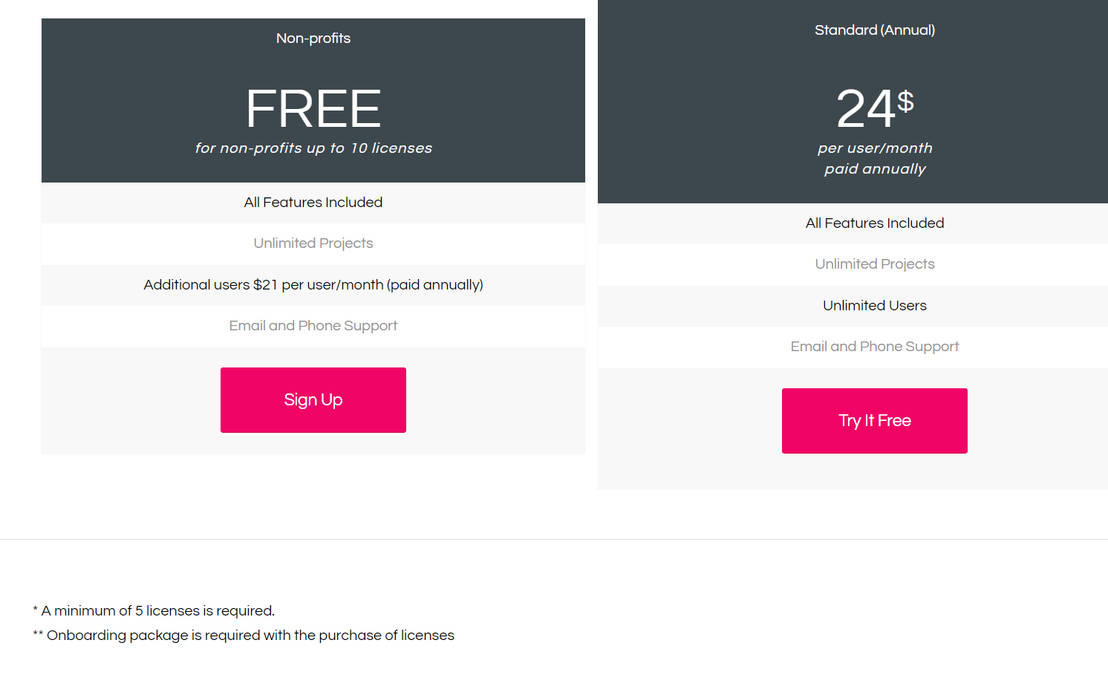Click the Sign Up button
The height and width of the screenshot is (677, 1108).
(x=313, y=400)
